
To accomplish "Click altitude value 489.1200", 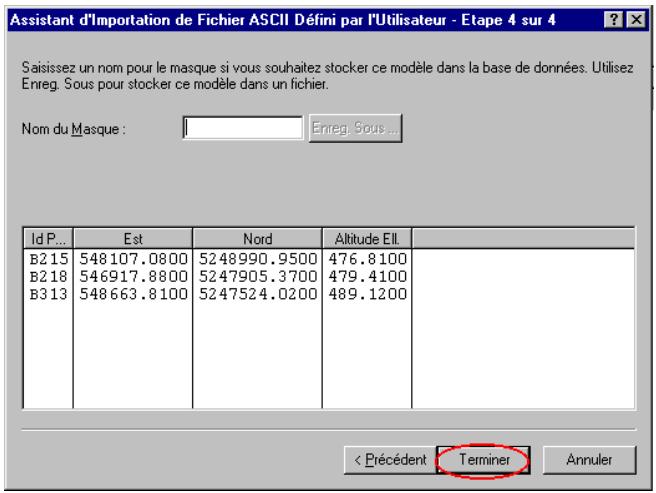I will [367, 294].
